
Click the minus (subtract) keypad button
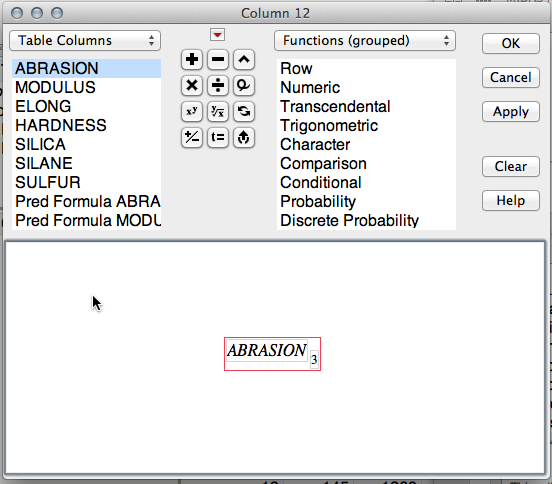pyautogui.click(x=218, y=59)
